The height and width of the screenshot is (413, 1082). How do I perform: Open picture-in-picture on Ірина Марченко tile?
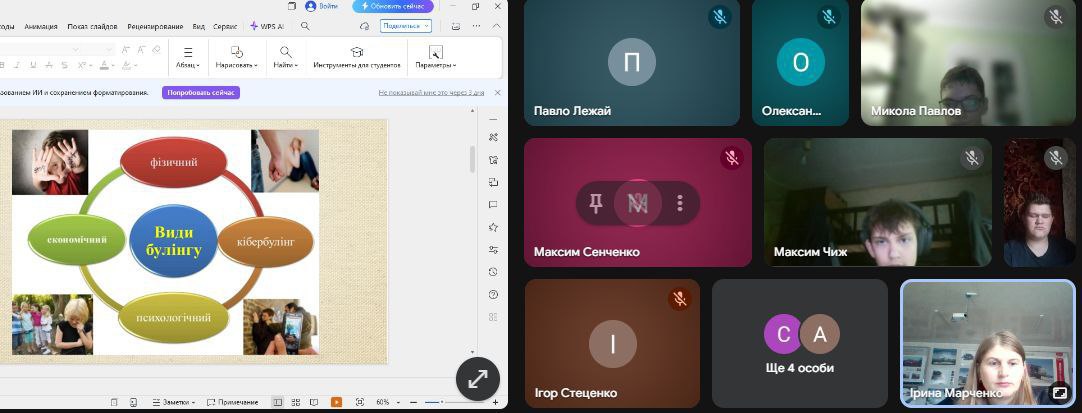click(x=1059, y=395)
